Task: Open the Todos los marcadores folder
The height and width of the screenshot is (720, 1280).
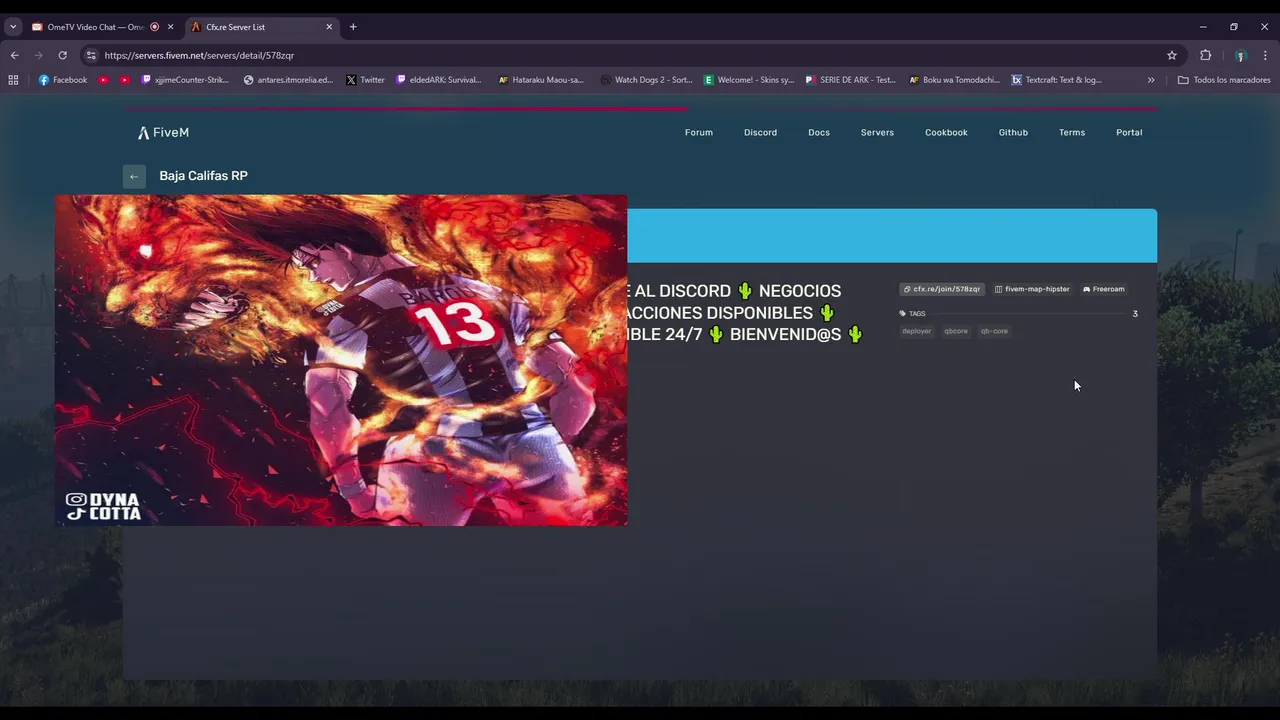Action: (1224, 80)
